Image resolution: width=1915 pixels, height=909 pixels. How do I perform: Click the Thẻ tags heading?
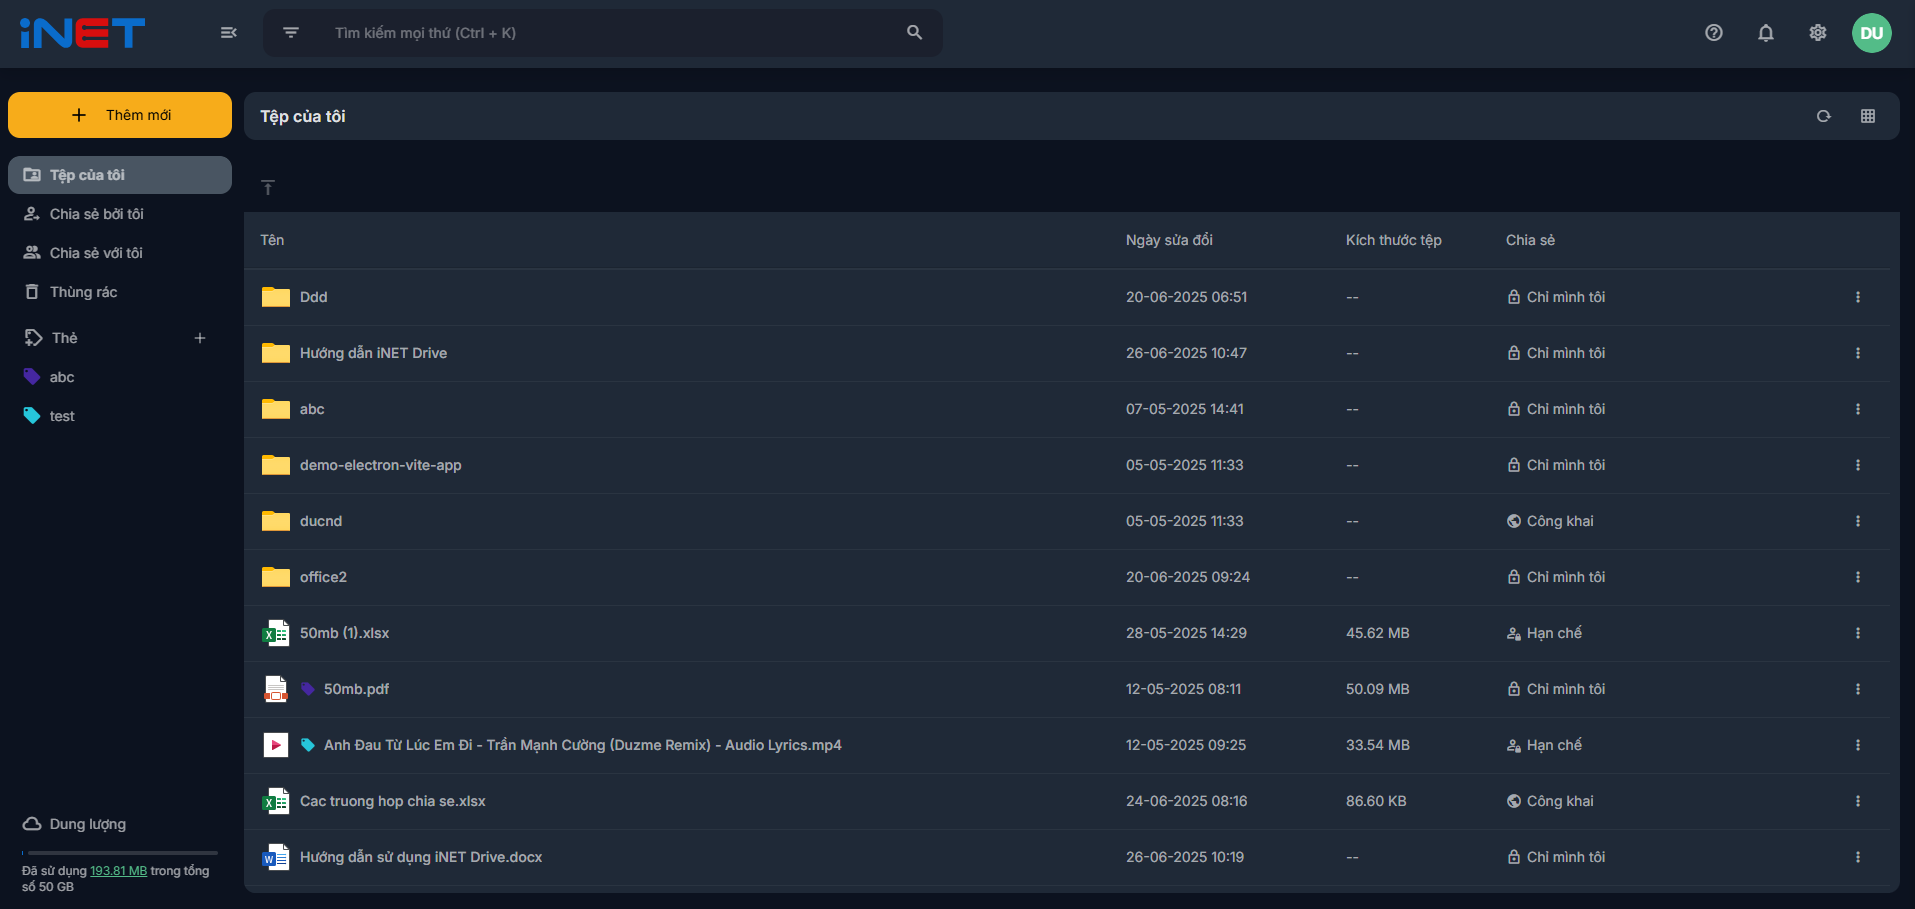point(65,338)
